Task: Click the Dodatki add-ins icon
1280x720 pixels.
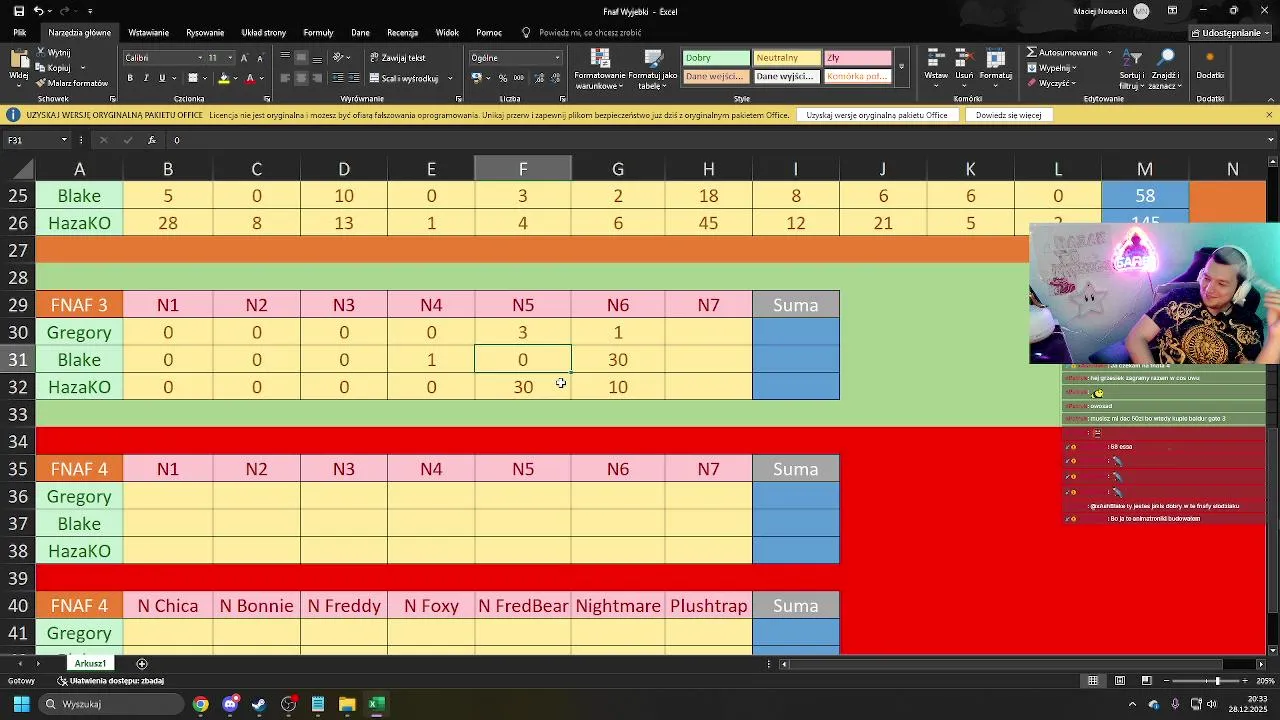Action: (1210, 59)
